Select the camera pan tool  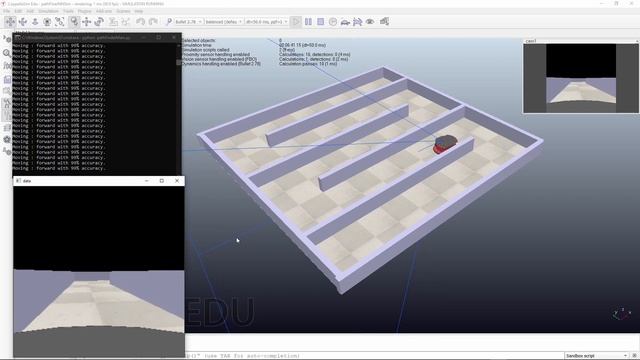tap(11, 22)
